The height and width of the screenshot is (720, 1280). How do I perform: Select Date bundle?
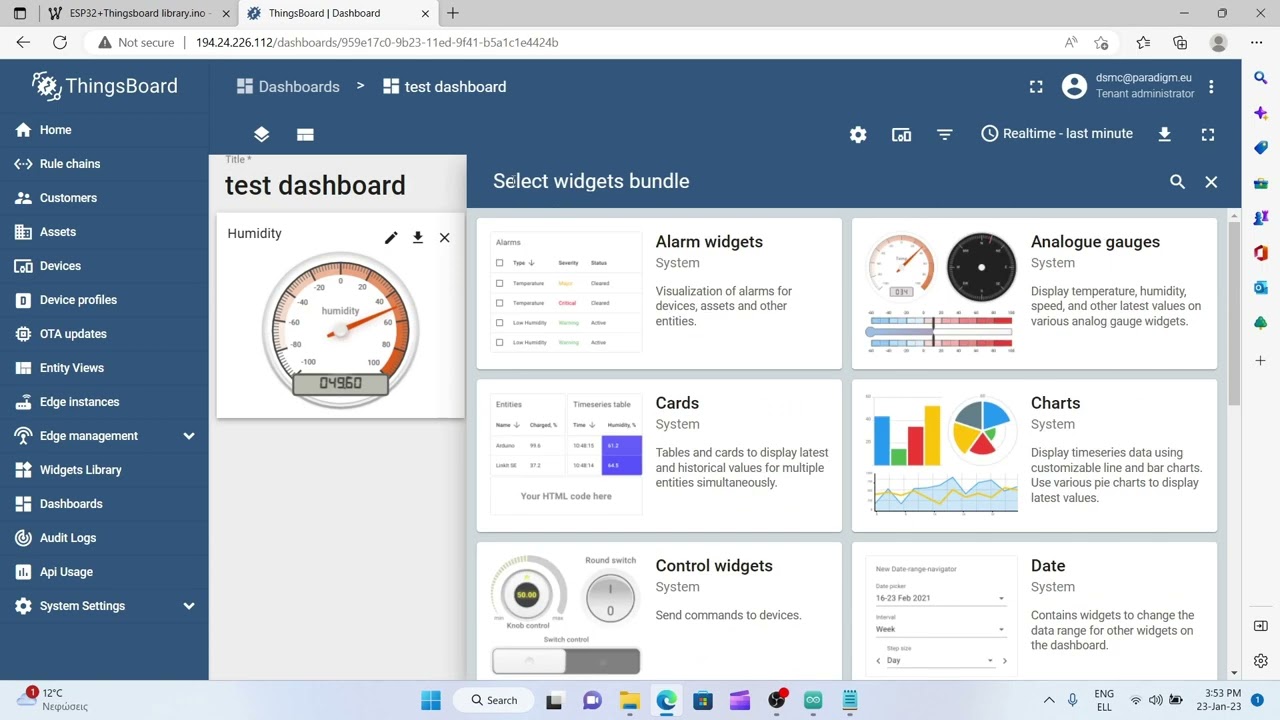point(1034,611)
